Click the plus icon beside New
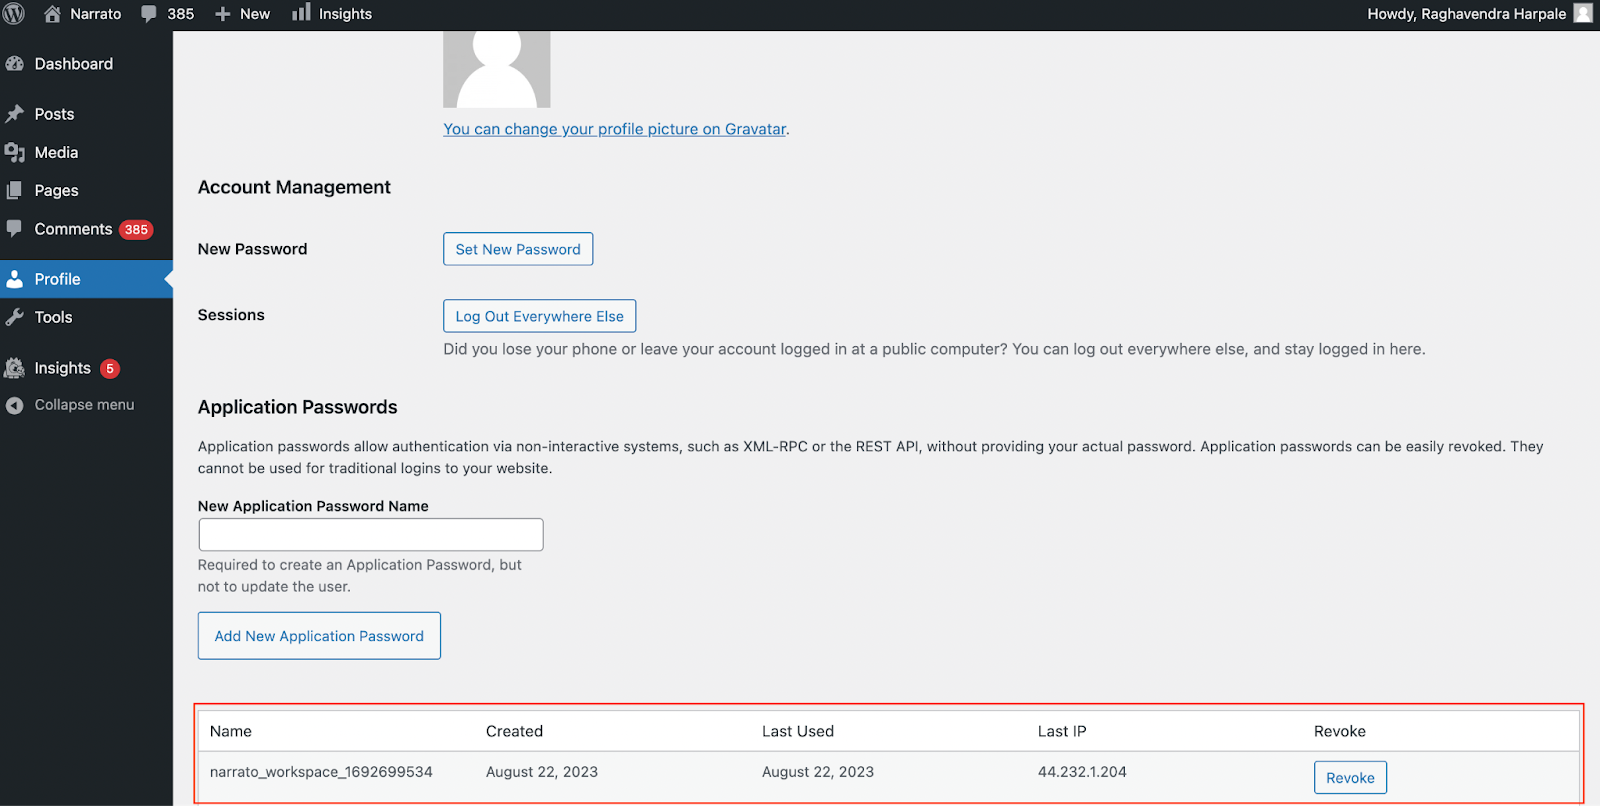The width and height of the screenshot is (1600, 806). (x=223, y=14)
